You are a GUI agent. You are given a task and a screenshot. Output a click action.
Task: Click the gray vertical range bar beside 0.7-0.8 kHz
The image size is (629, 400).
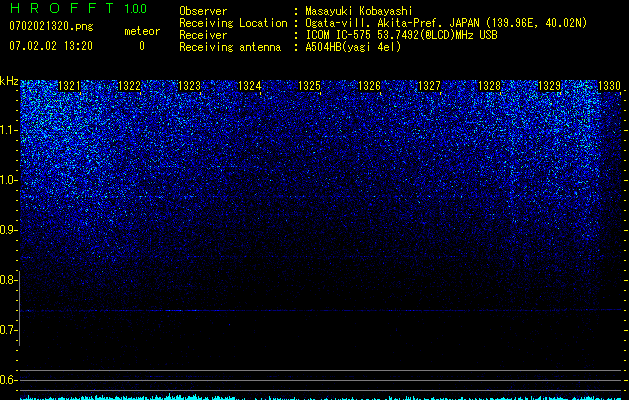pos(20,308)
